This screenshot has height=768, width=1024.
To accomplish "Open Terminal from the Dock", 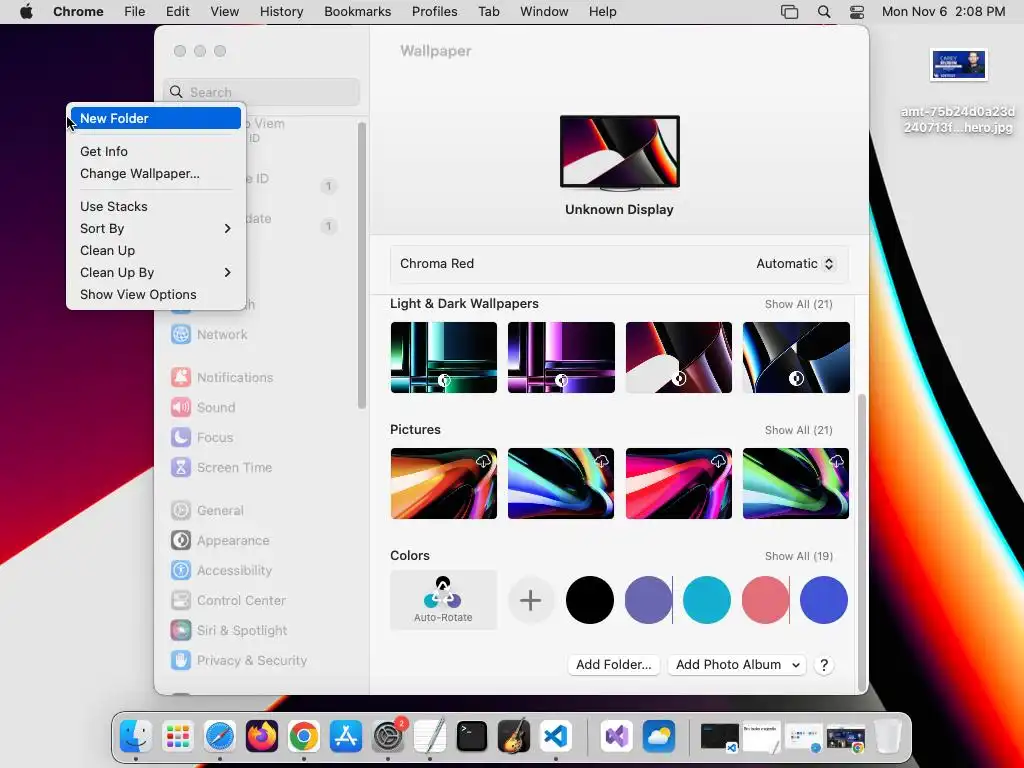I will [472, 736].
